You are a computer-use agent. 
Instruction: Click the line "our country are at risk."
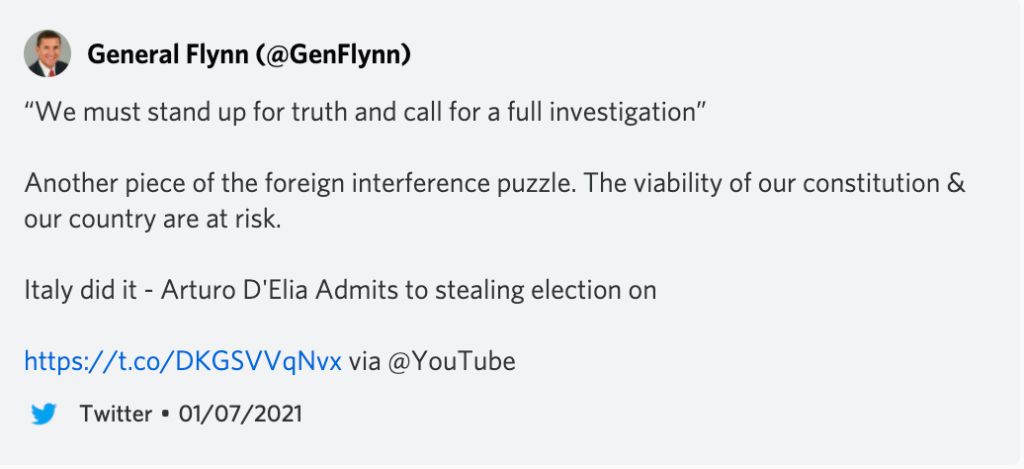coord(153,219)
